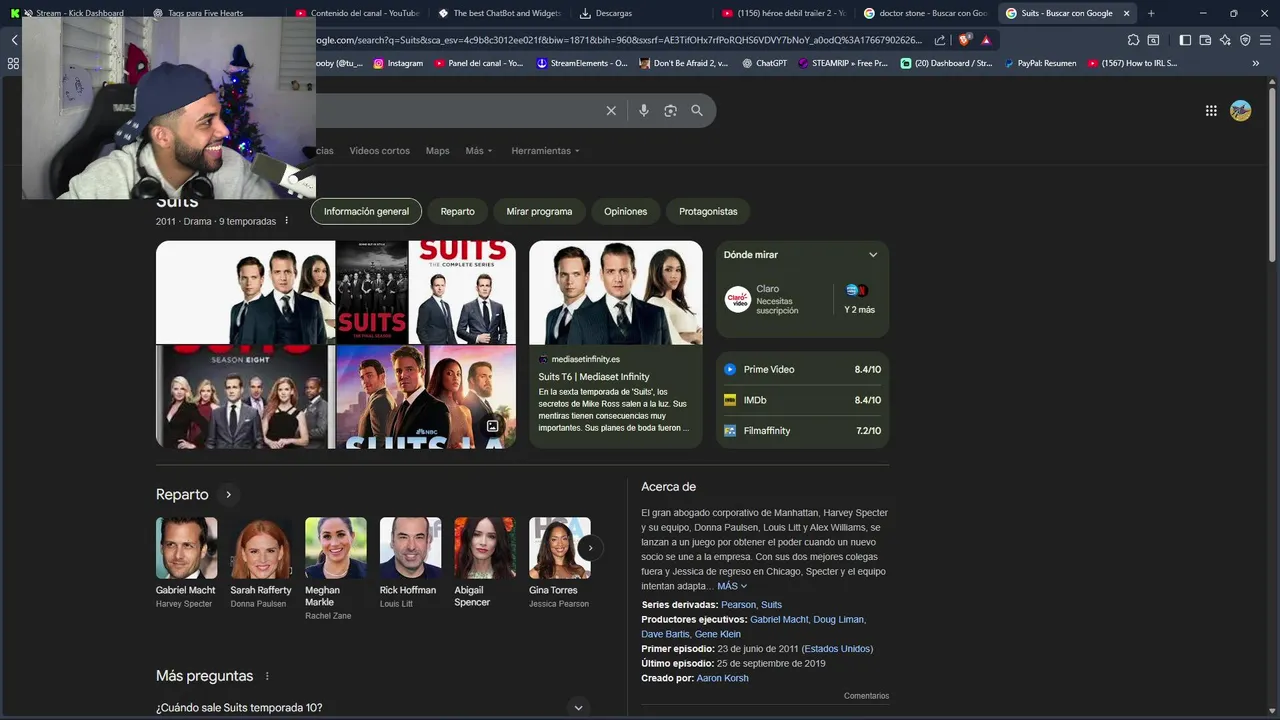1280x720 pixels.
Task: Open the Aaron Korsh creator link
Action: (x=723, y=678)
